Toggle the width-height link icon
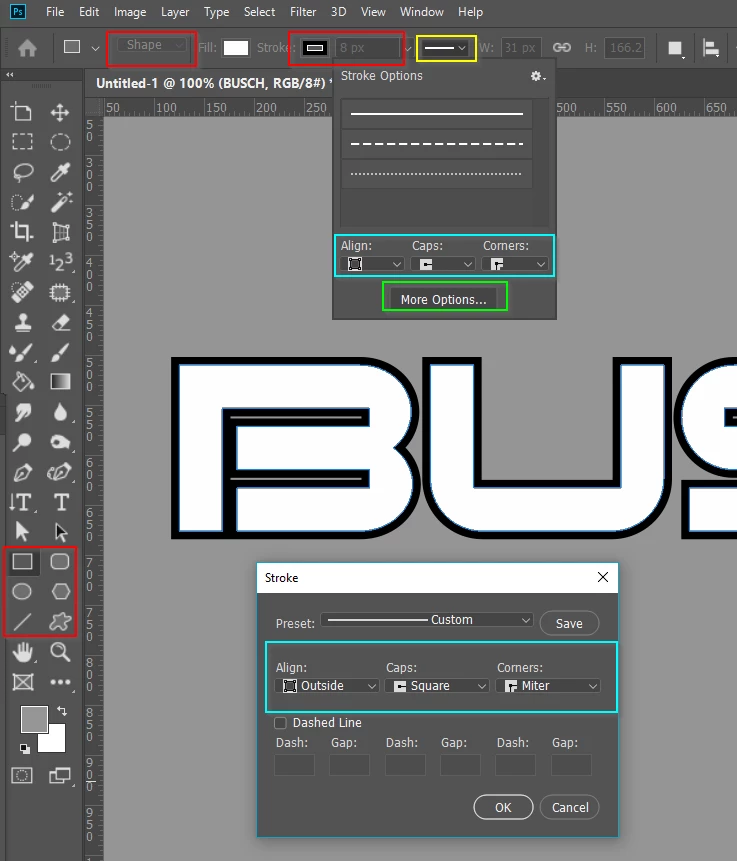The width and height of the screenshot is (737, 861). click(x=561, y=47)
